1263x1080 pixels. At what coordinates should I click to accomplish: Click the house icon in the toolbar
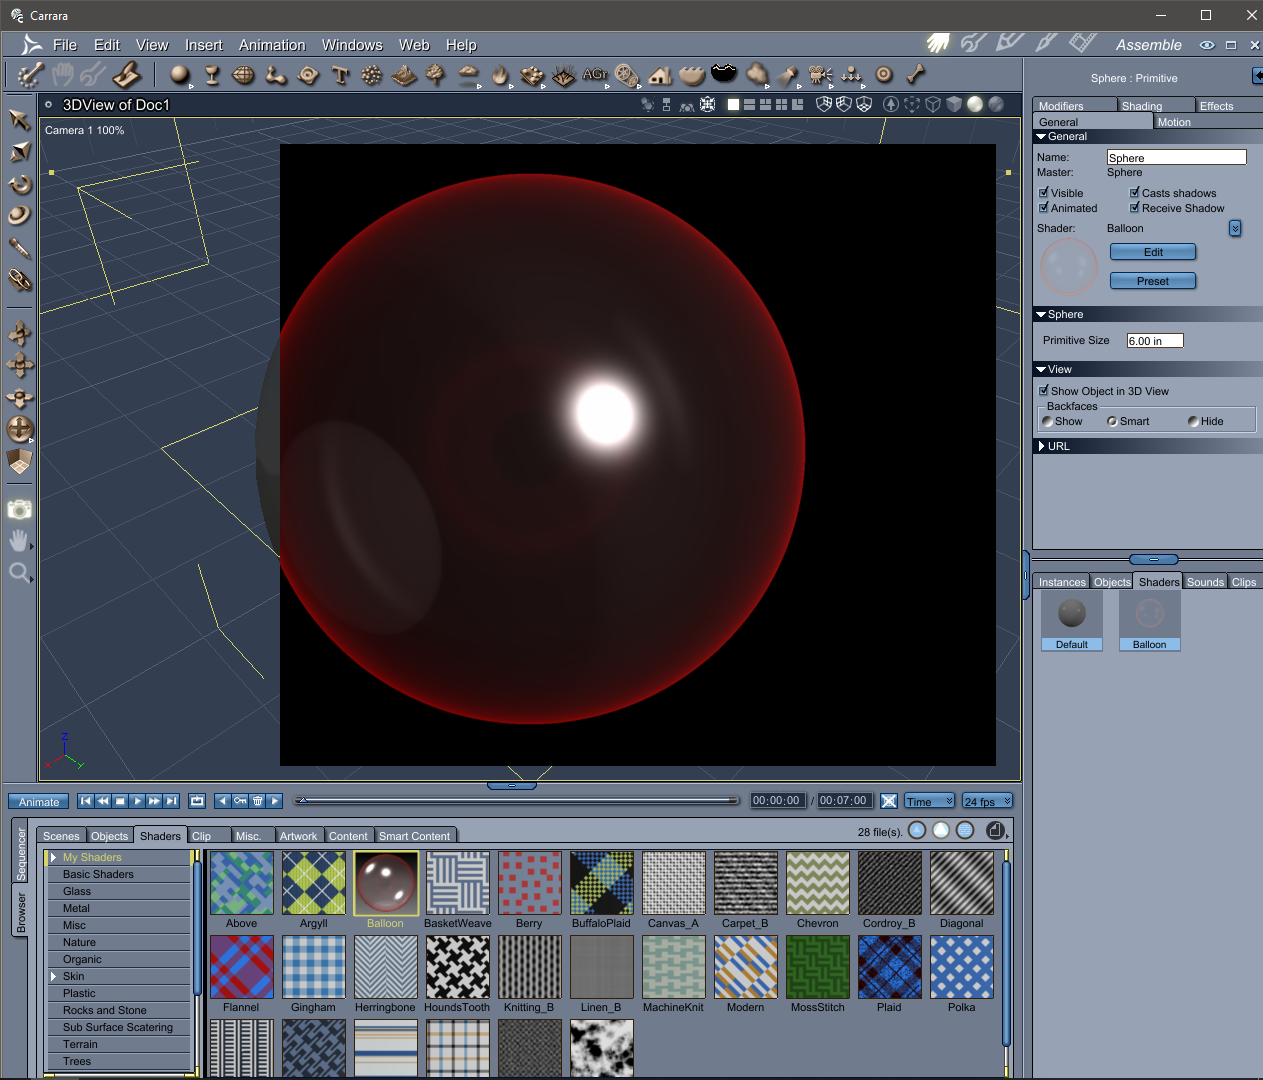(x=660, y=75)
